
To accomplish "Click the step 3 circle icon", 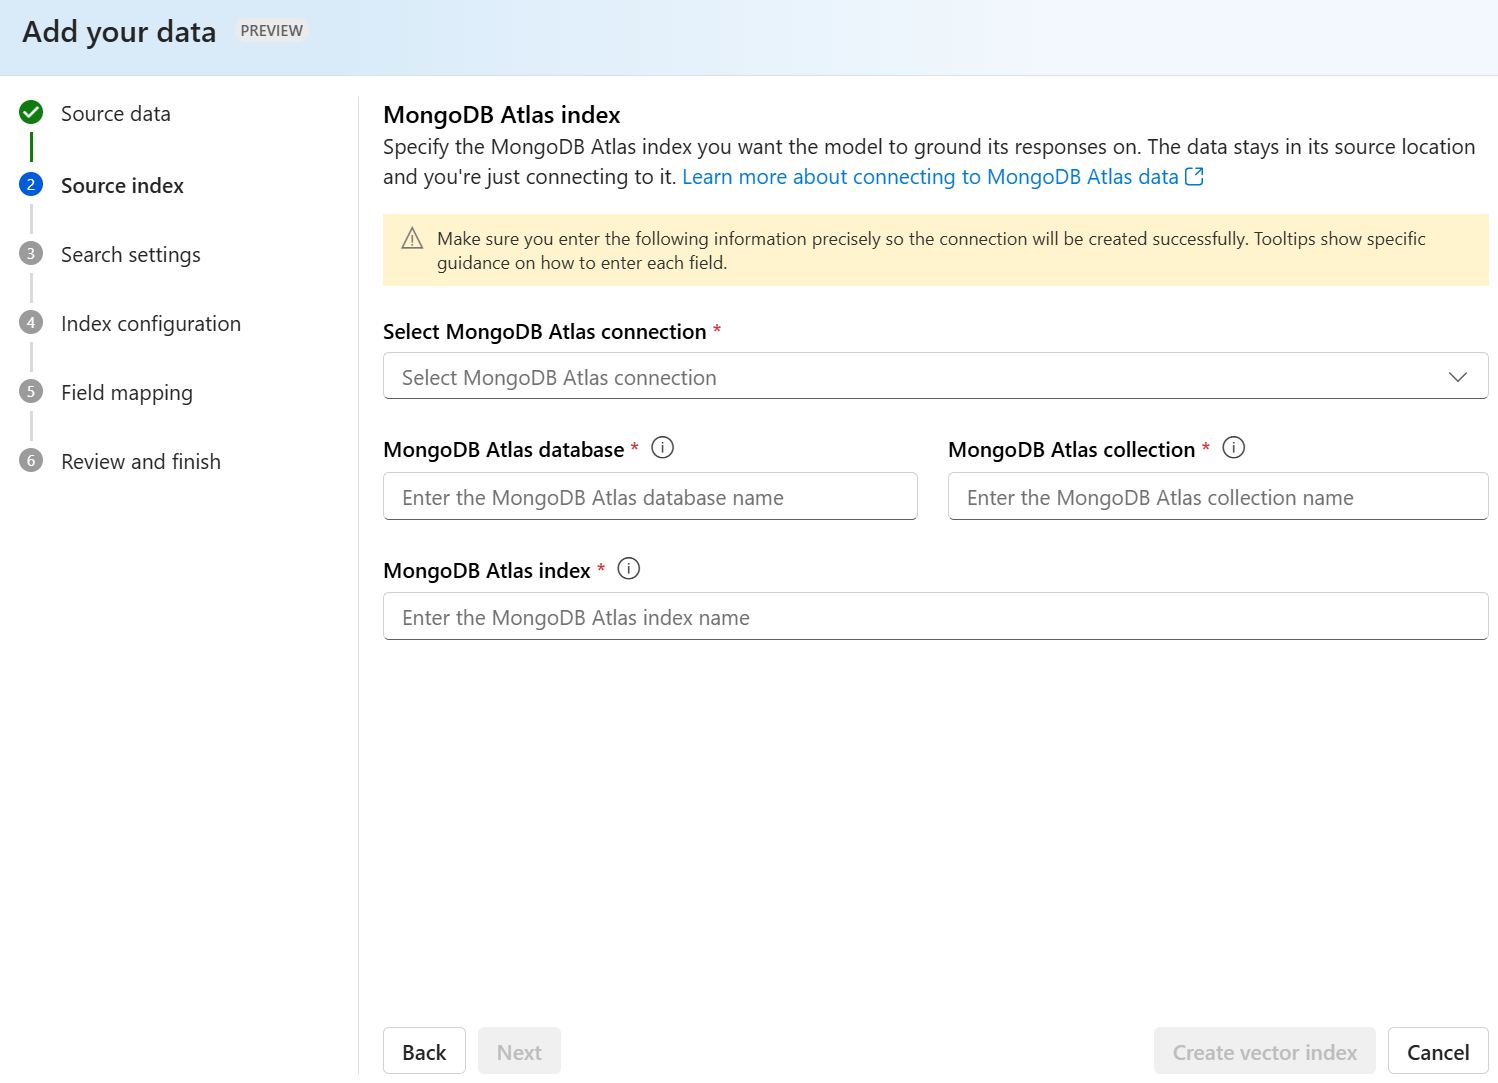I will tap(31, 254).
